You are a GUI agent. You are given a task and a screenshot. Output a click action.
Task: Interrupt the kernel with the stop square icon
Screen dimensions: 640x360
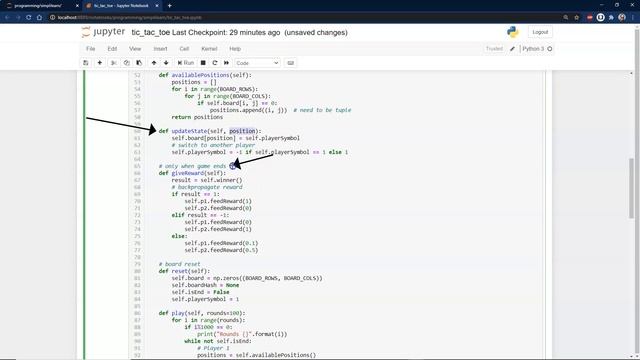[x=203, y=63]
